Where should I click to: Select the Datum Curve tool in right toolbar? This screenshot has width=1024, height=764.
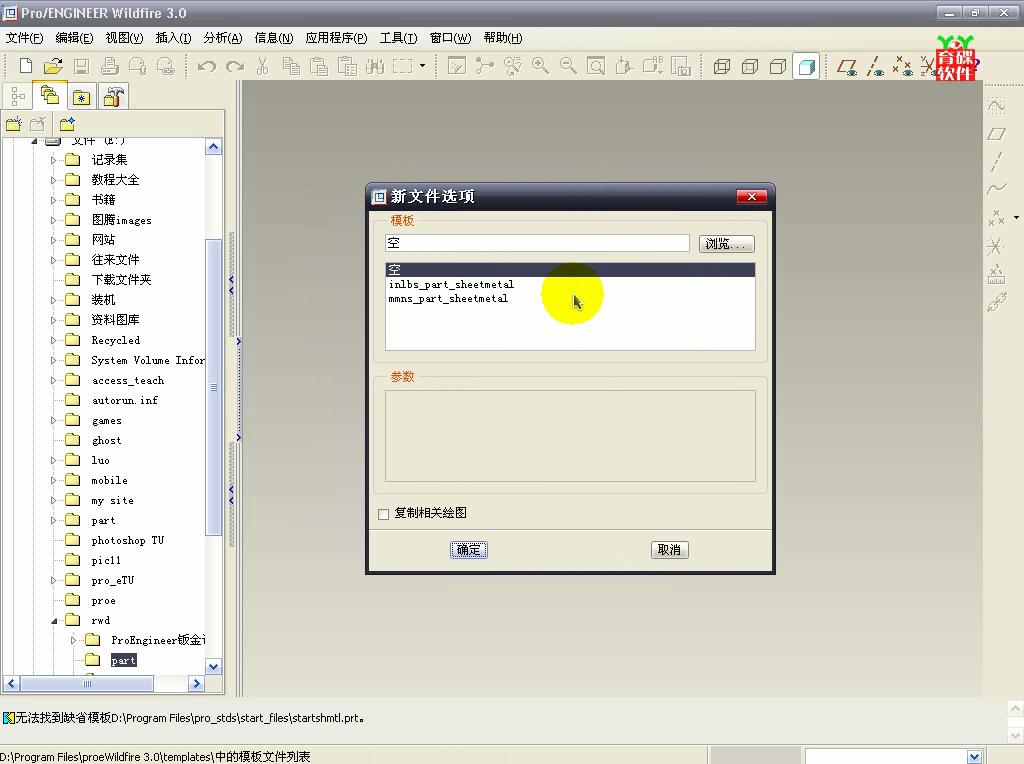pyautogui.click(x=997, y=190)
